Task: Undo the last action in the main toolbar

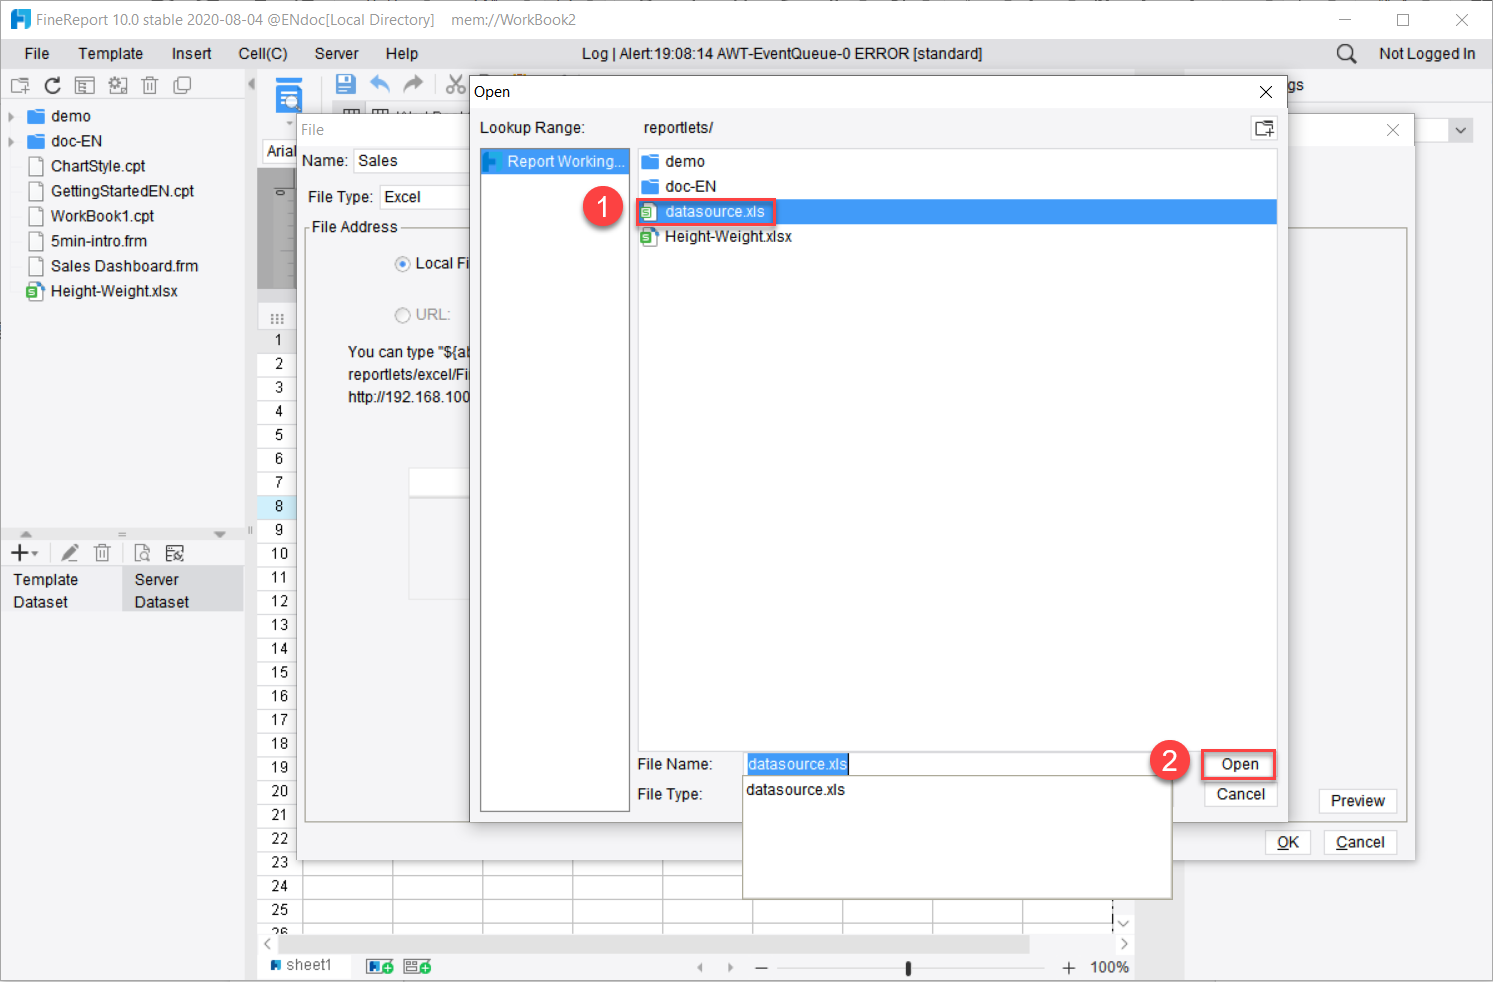Action: click(x=380, y=84)
